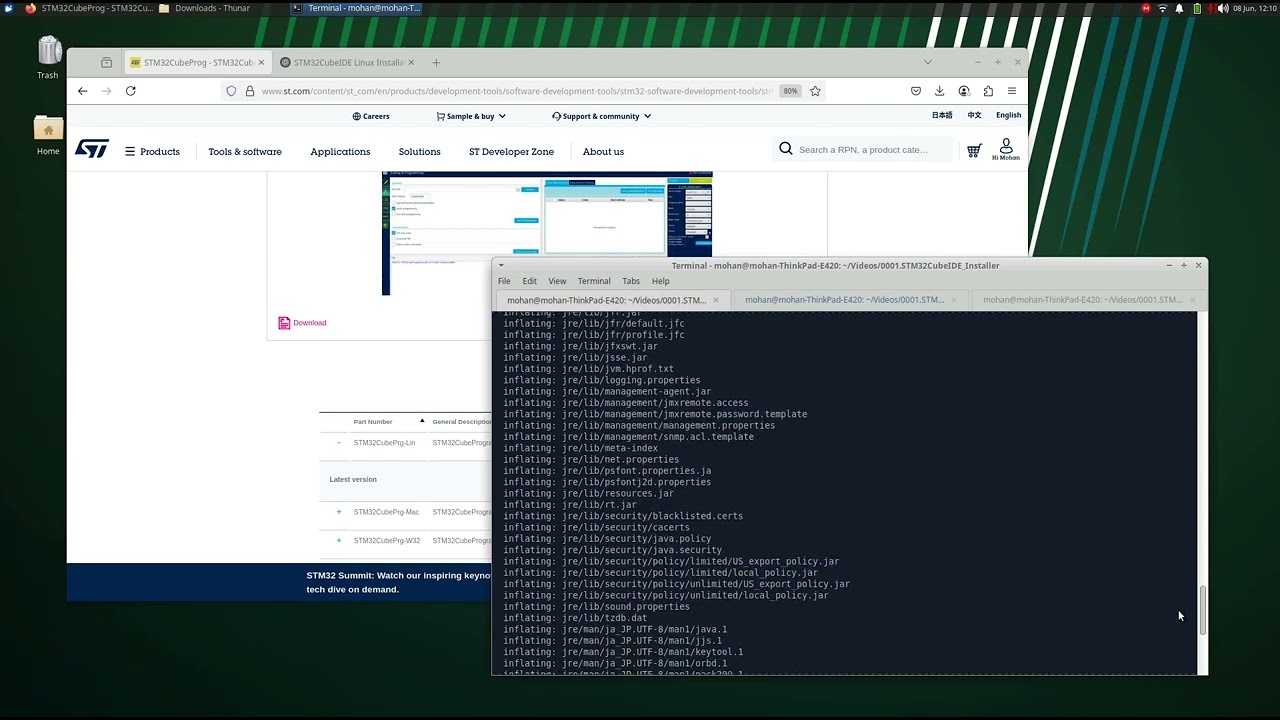Open the Home folder desktop icon

48,130
